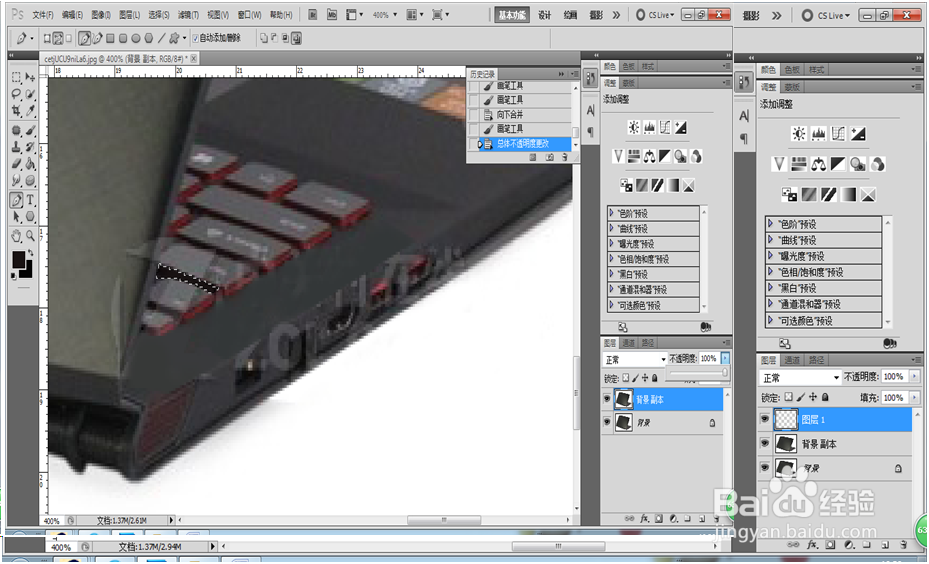Expand the "曲线"预设 list in left window
The width and height of the screenshot is (929, 564).
(x=612, y=228)
